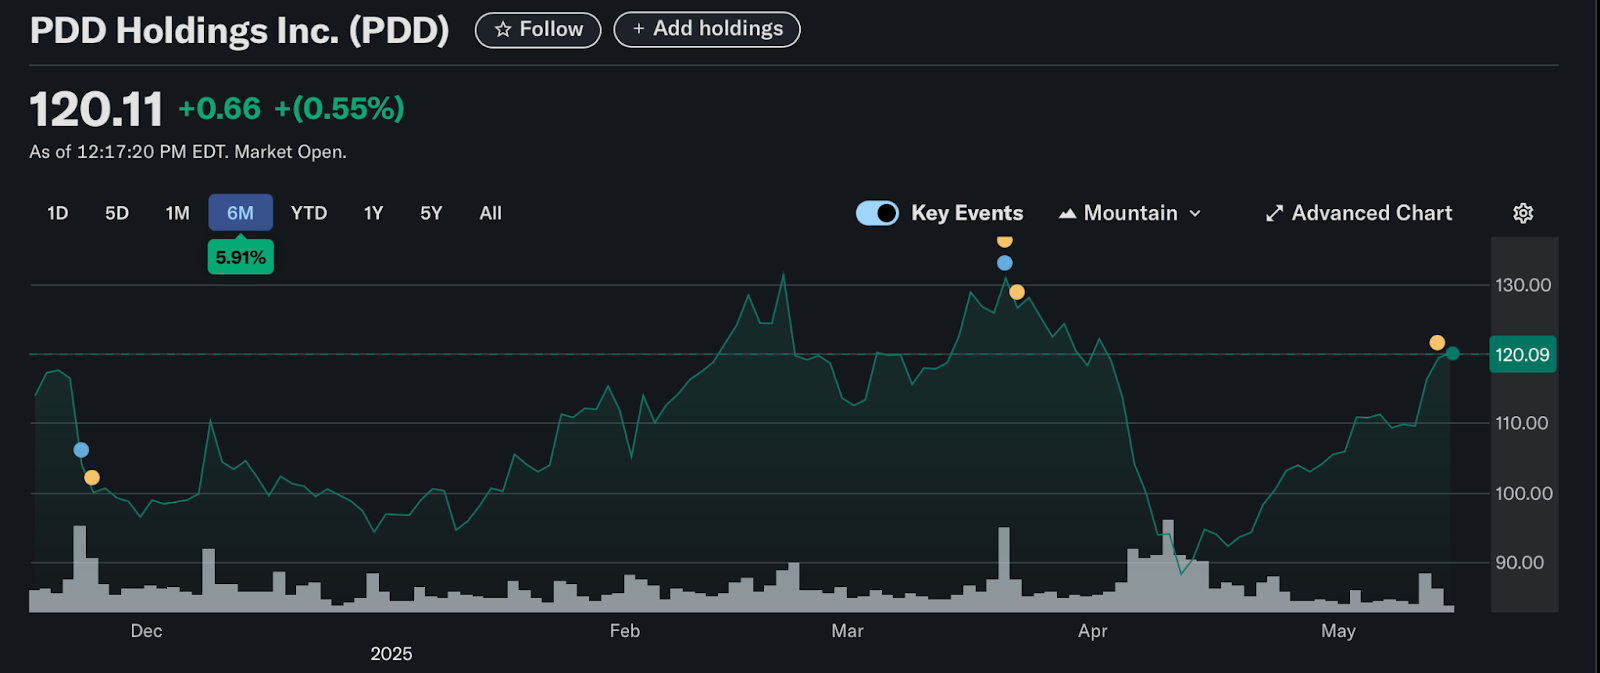Select the YTD time range
Image resolution: width=1600 pixels, height=673 pixels.
pos(309,213)
